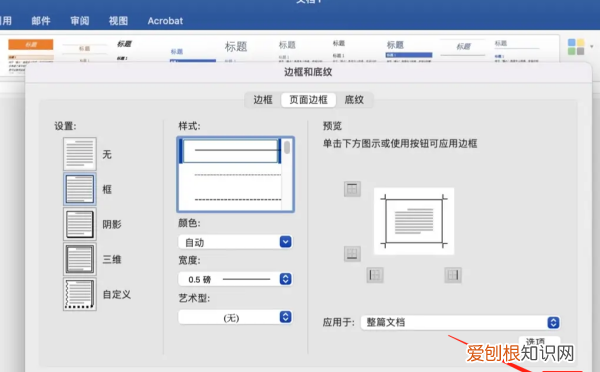The image size is (600, 372).
Task: Open the 艺术型 (art) dropdown showing (无)
Action: tap(235, 317)
